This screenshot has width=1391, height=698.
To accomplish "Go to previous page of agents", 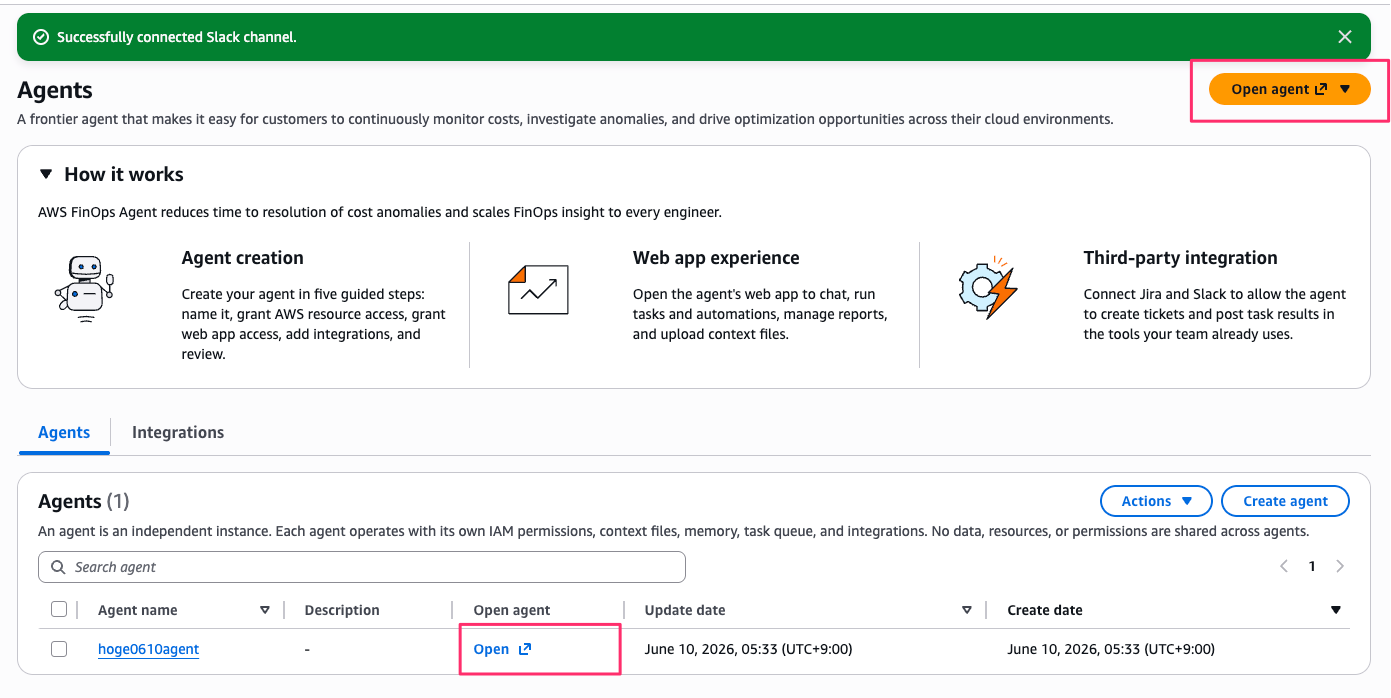I will point(1284,566).
